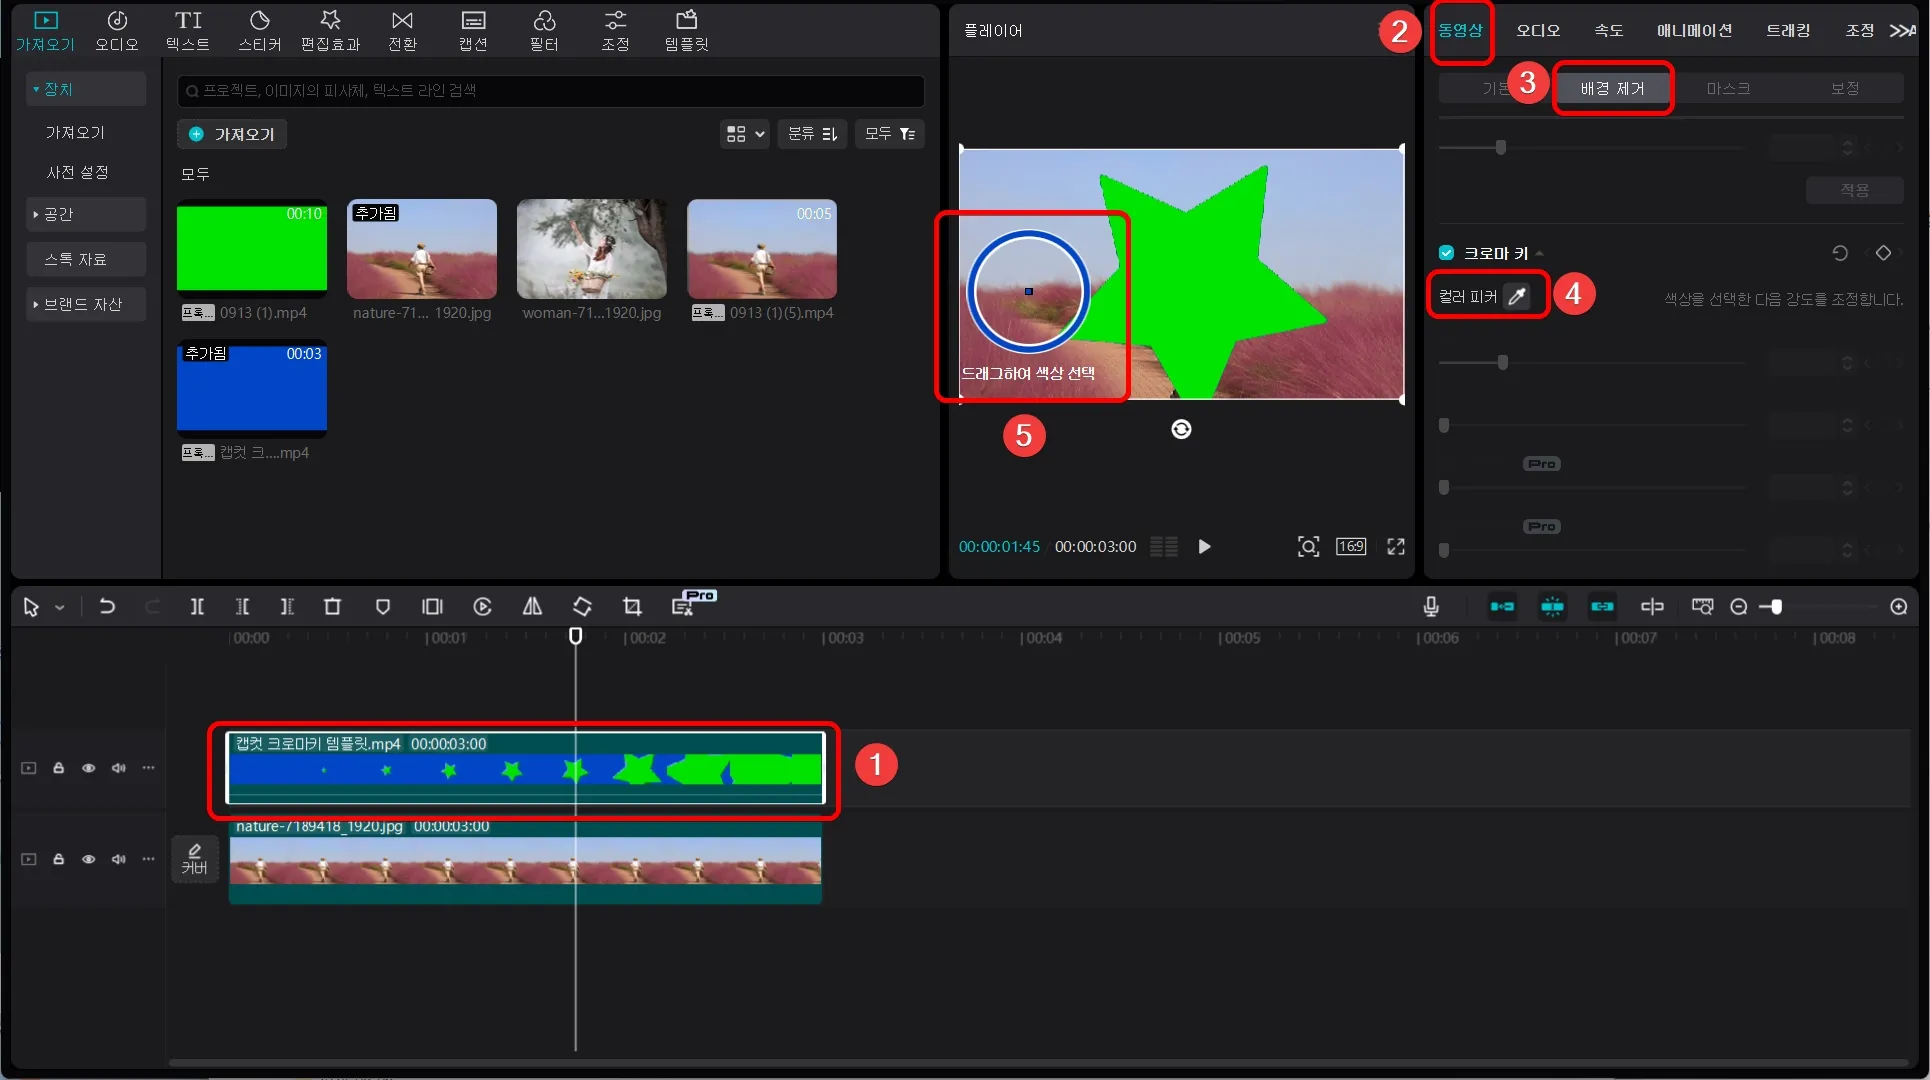The width and height of the screenshot is (1930, 1080).
Task: Click the undo arrow in timeline toolbar
Action: pyautogui.click(x=107, y=607)
